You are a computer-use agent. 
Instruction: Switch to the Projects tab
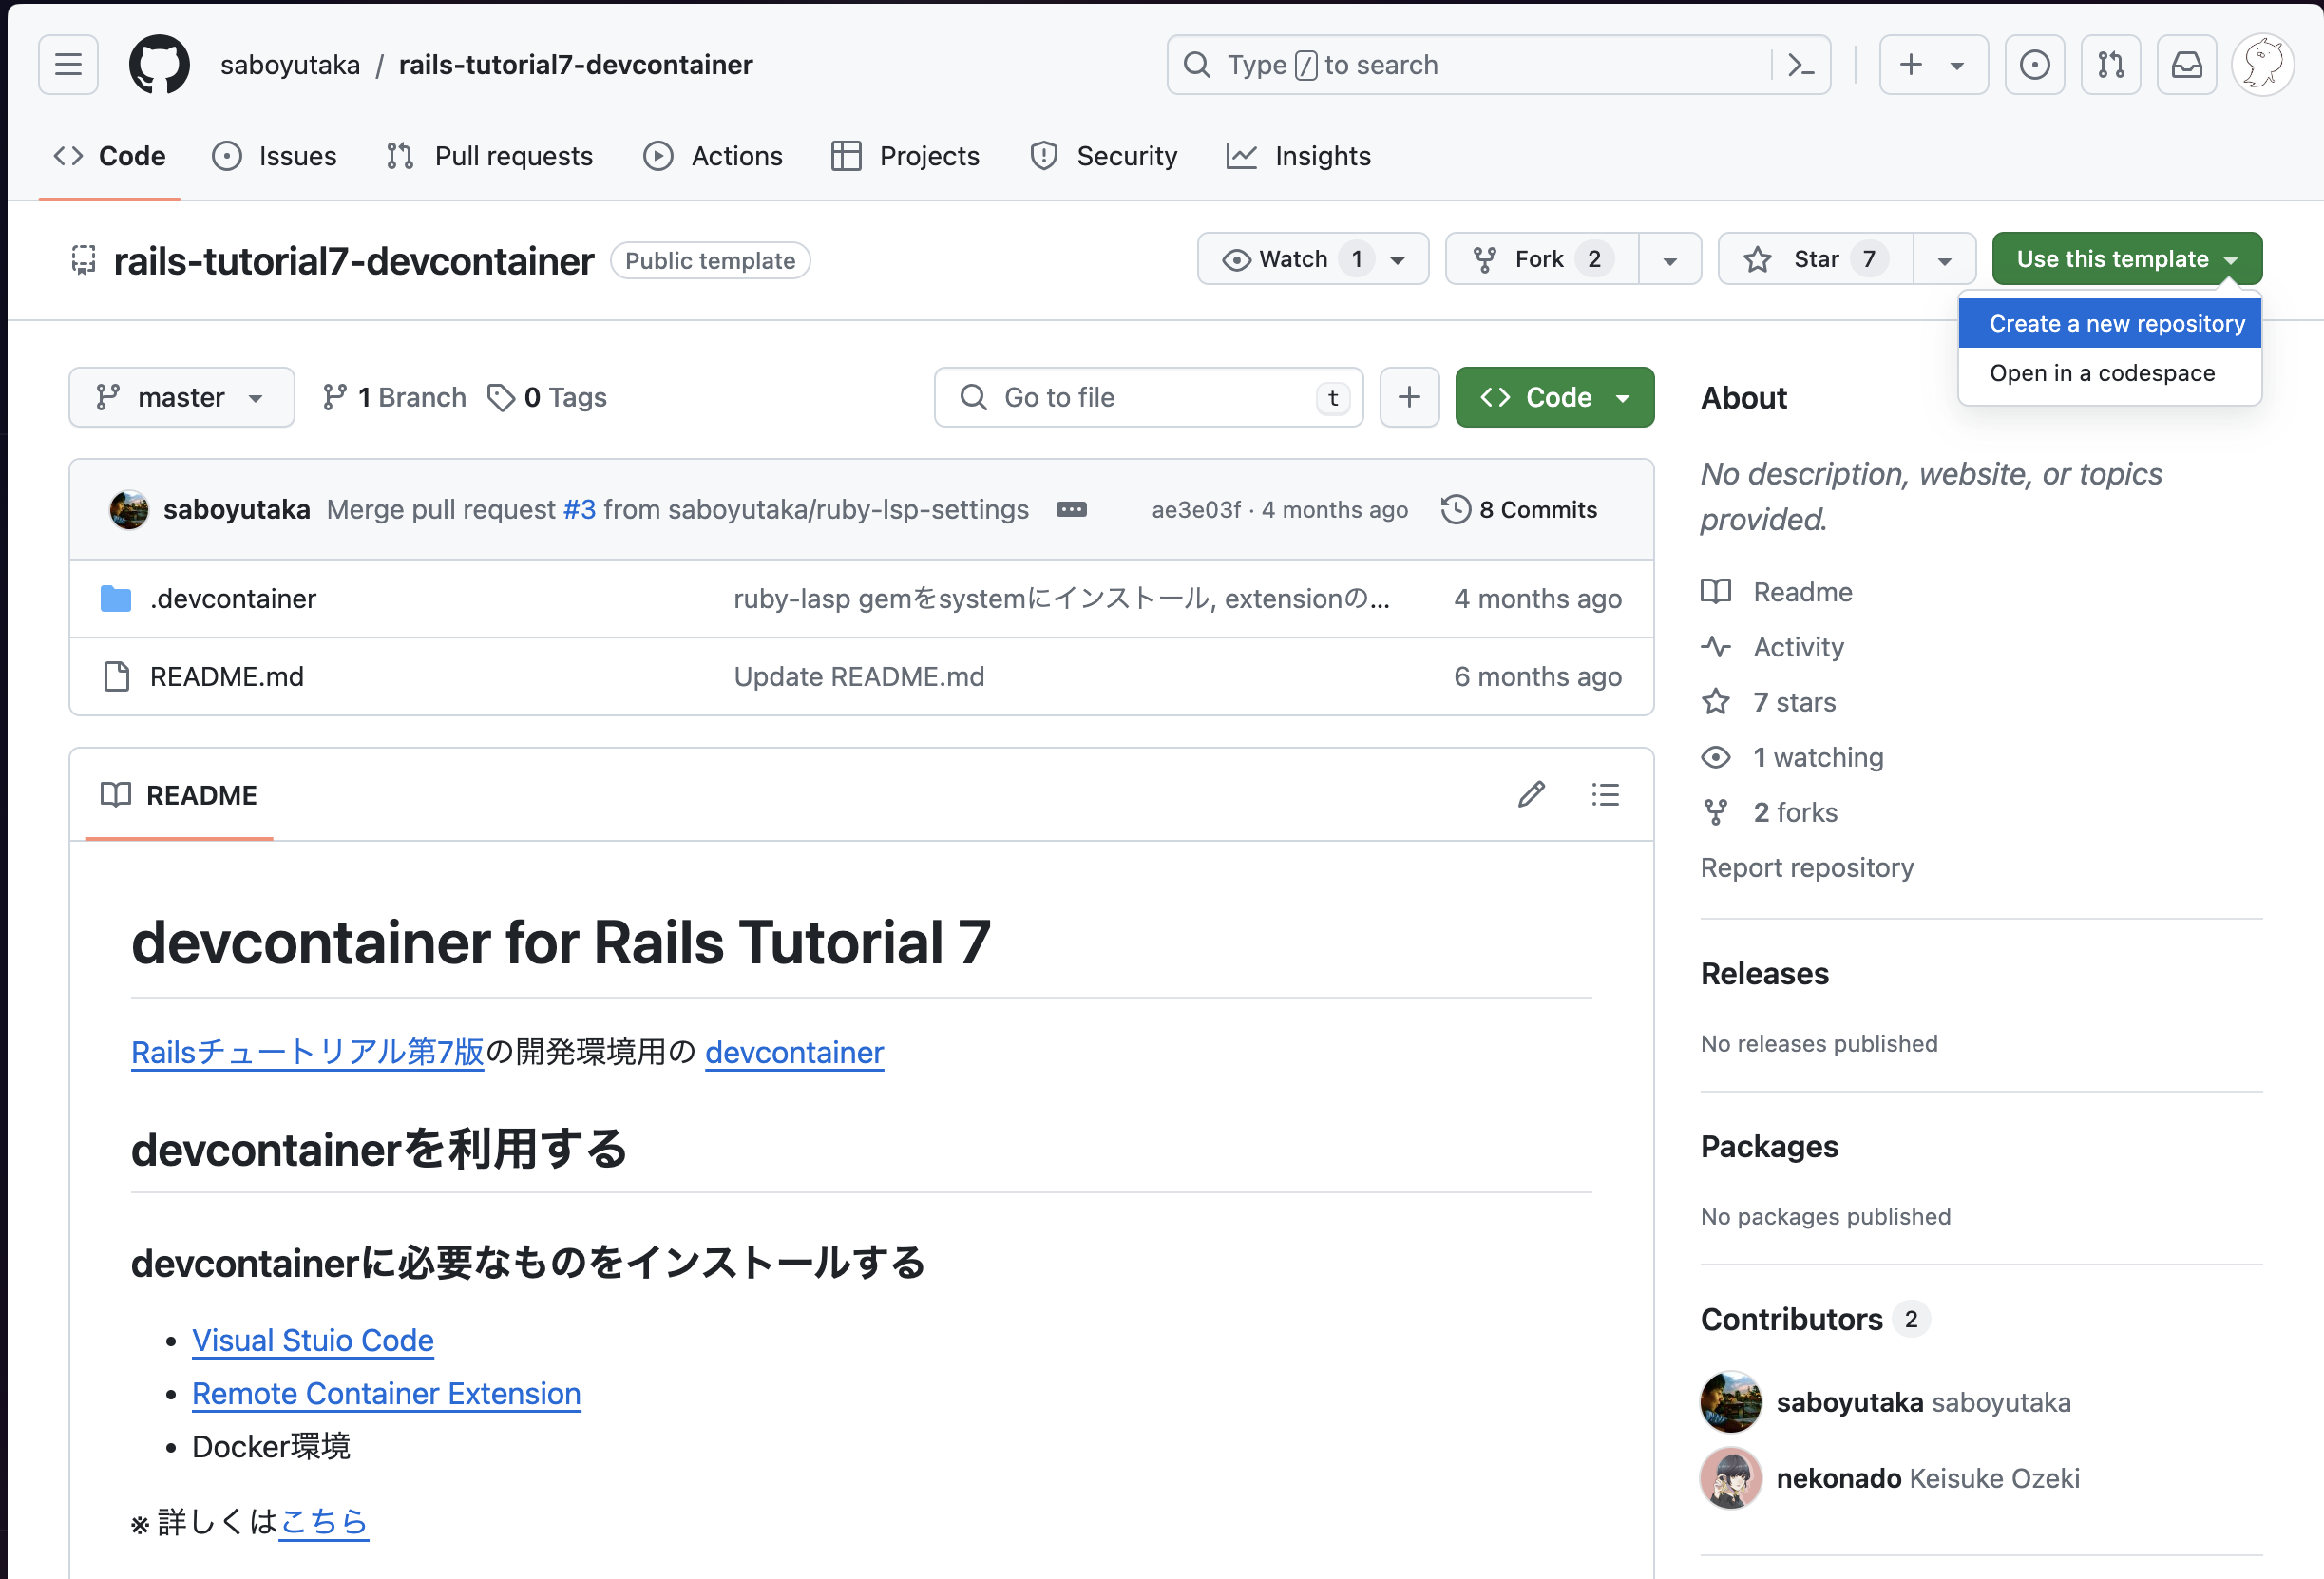pos(905,156)
